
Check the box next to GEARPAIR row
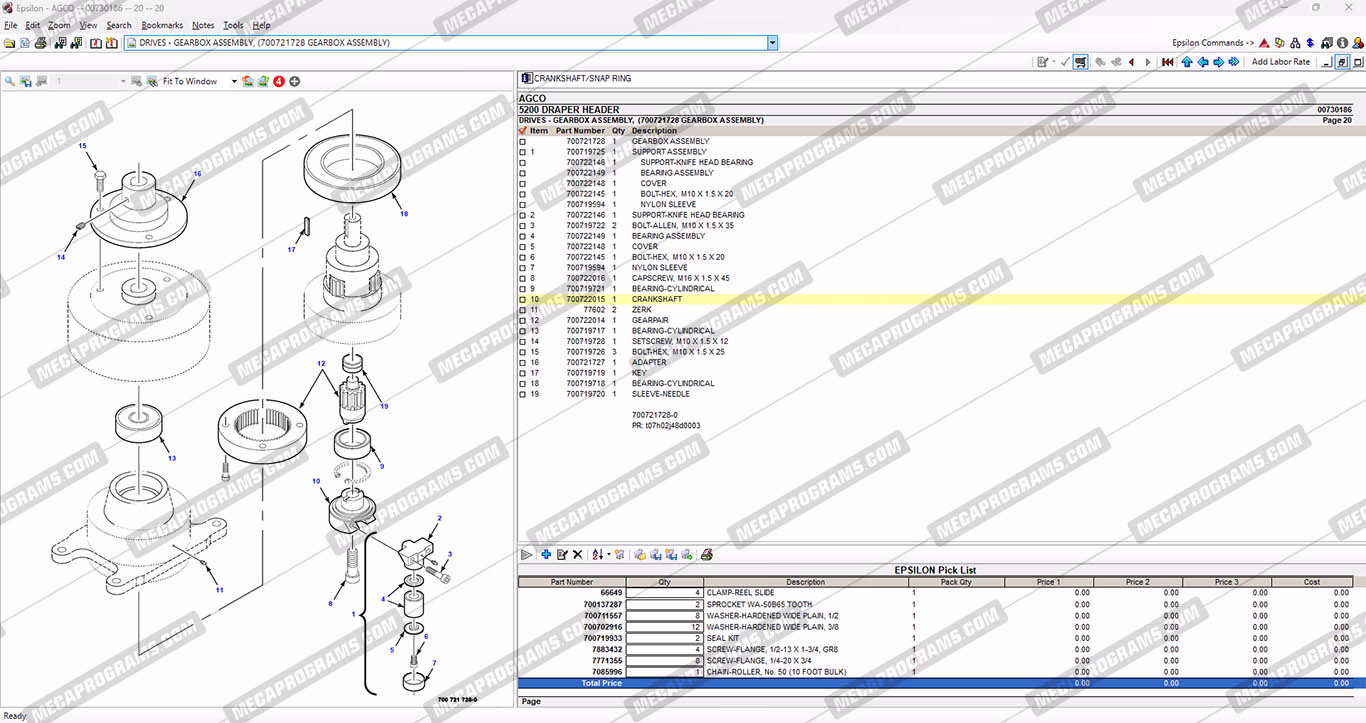coord(522,320)
